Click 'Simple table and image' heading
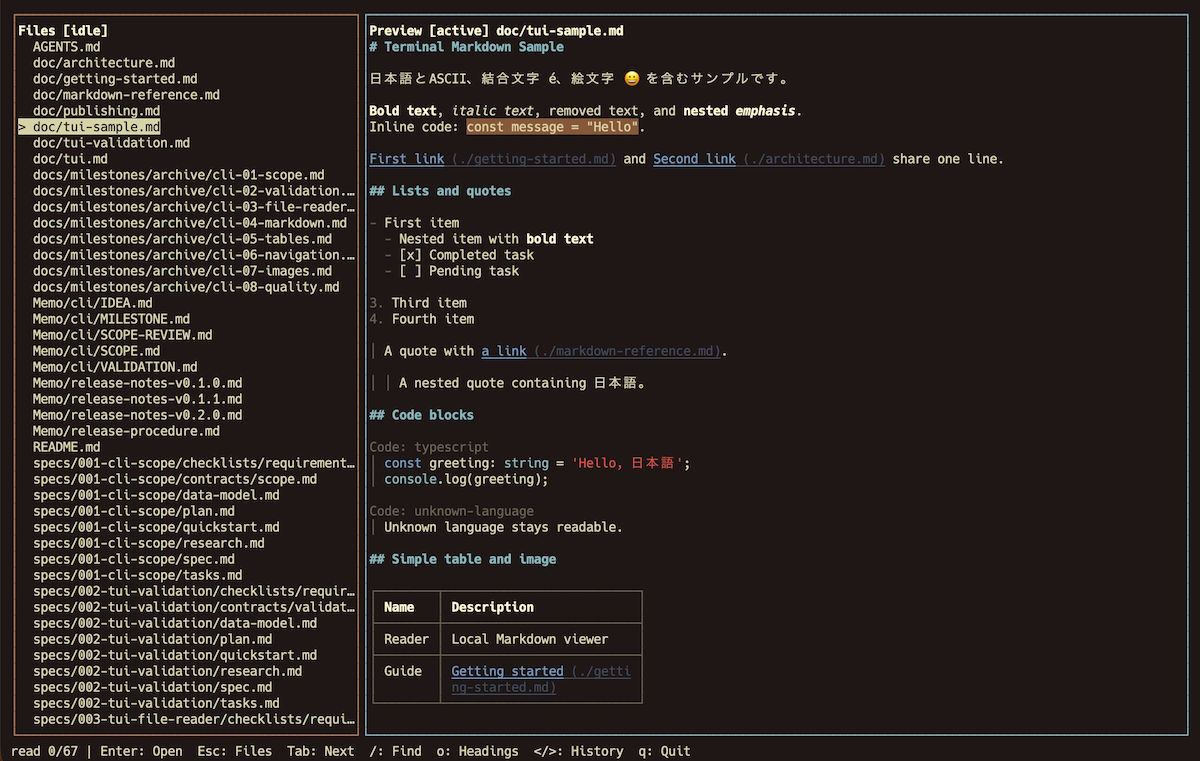This screenshot has width=1200, height=761. click(463, 559)
